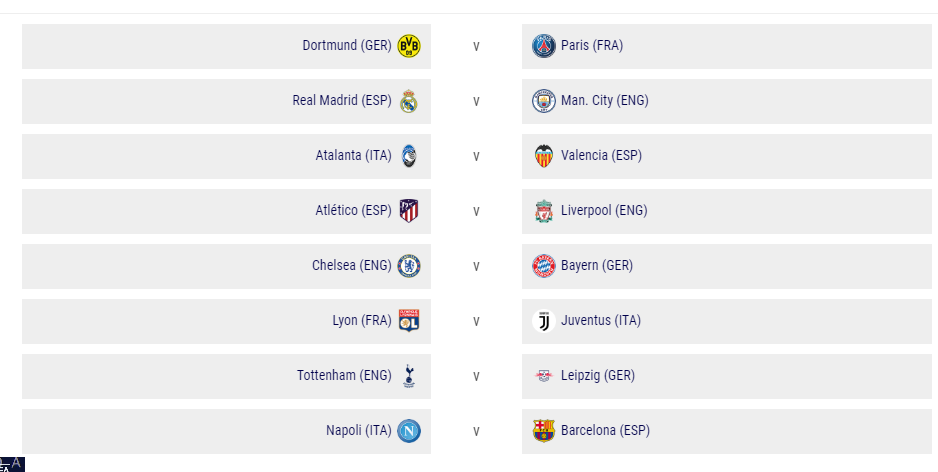Click the Juventus (ITA) text link
This screenshot has height=472, width=938.
(601, 321)
